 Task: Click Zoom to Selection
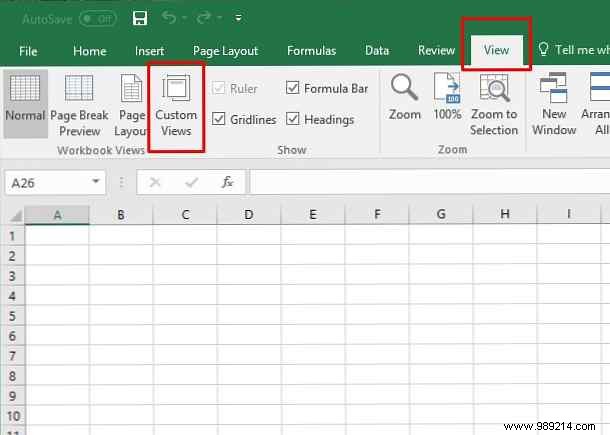pos(494,105)
